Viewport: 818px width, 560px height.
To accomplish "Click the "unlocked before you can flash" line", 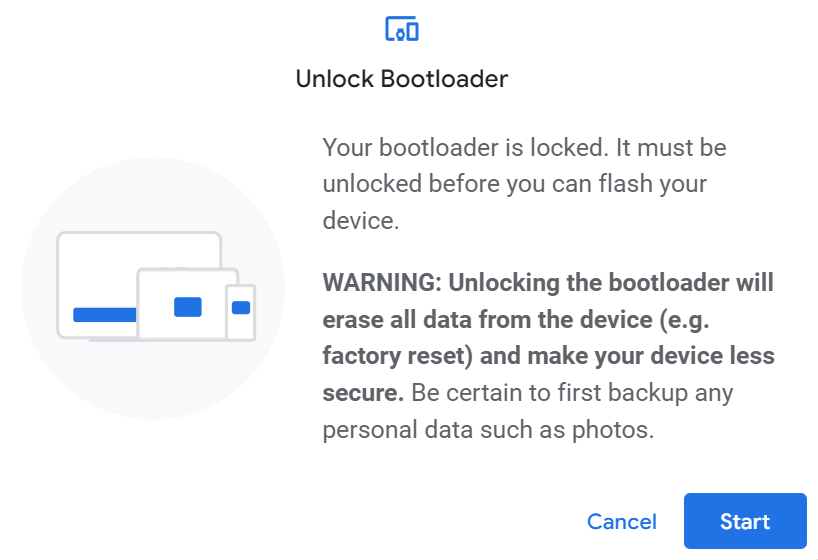I will pyautogui.click(x=514, y=184).
